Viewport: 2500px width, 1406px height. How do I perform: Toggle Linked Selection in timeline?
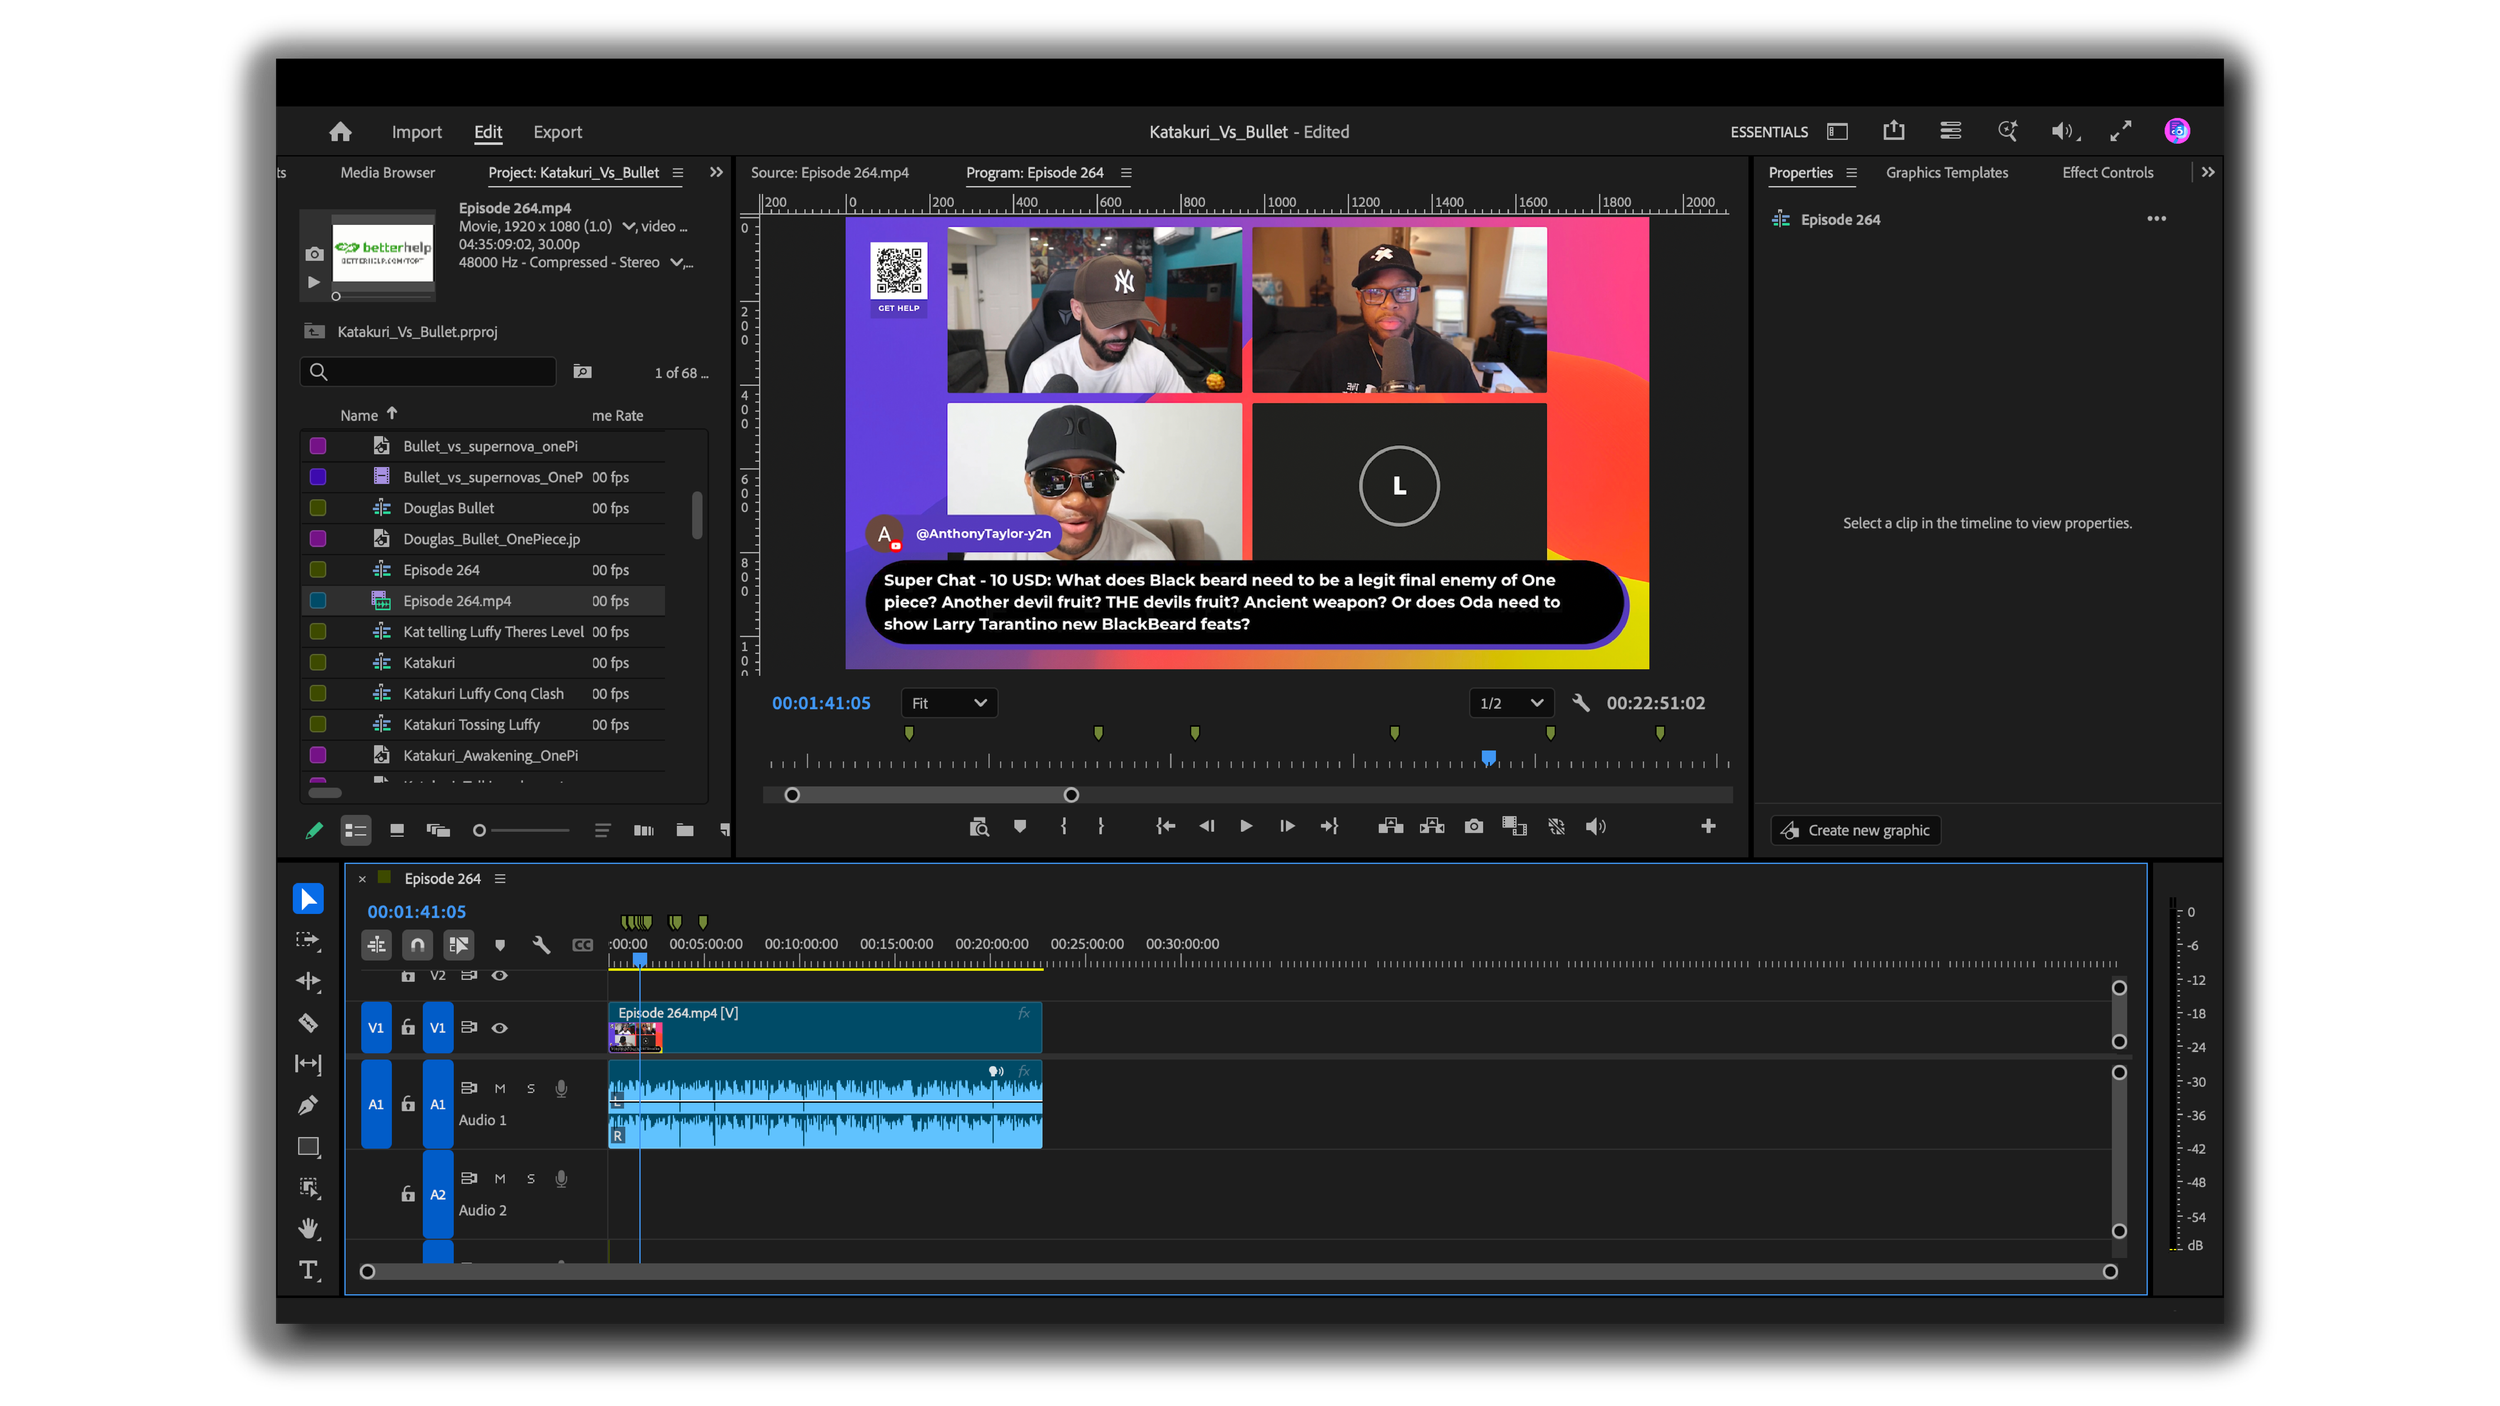click(x=458, y=944)
